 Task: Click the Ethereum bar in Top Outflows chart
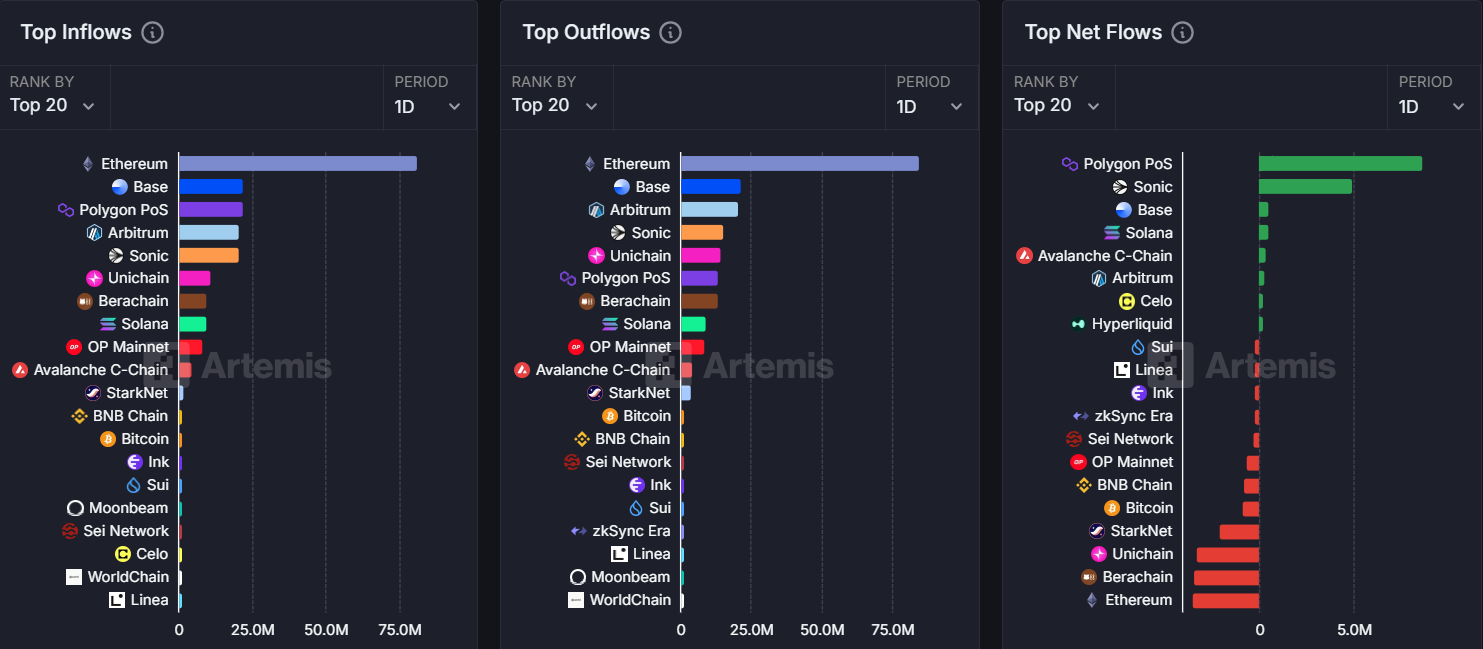(x=800, y=164)
